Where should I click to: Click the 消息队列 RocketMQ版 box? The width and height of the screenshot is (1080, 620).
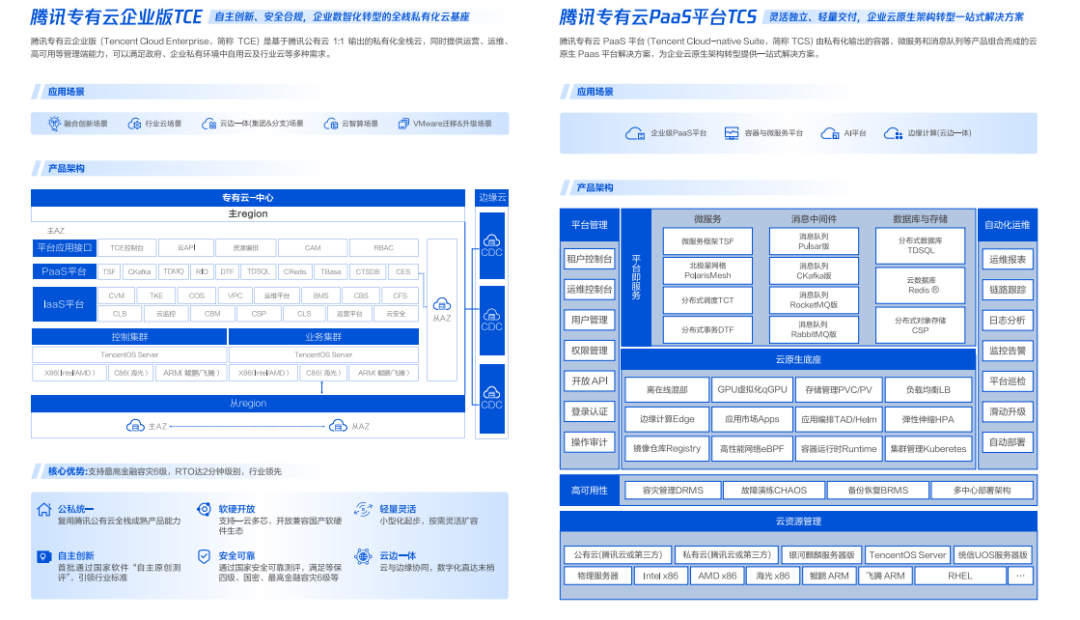813,300
